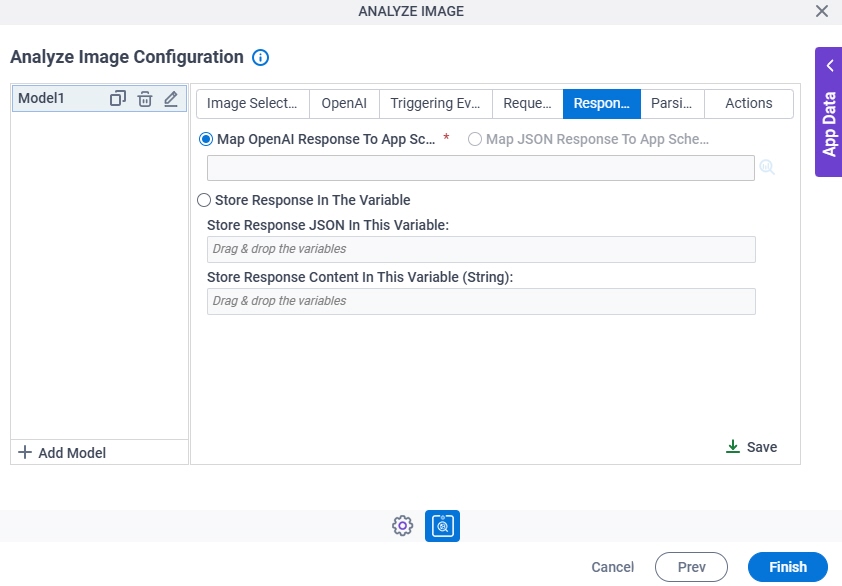Open info icon beside Analyze Image Configuration
This screenshot has height=586, width=842.
pyautogui.click(x=260, y=57)
